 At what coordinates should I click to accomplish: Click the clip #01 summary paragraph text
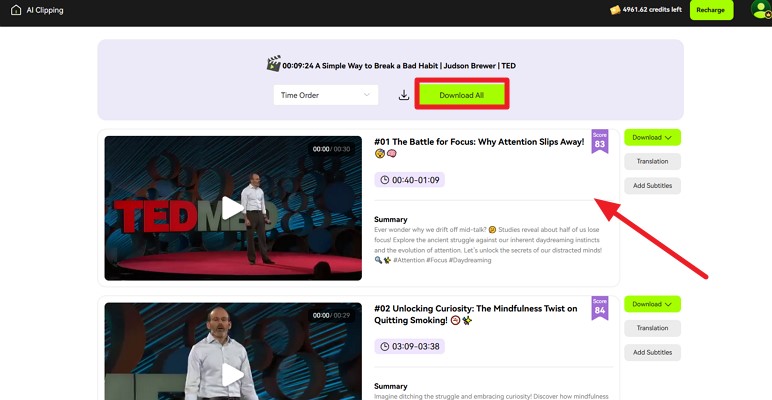point(488,245)
